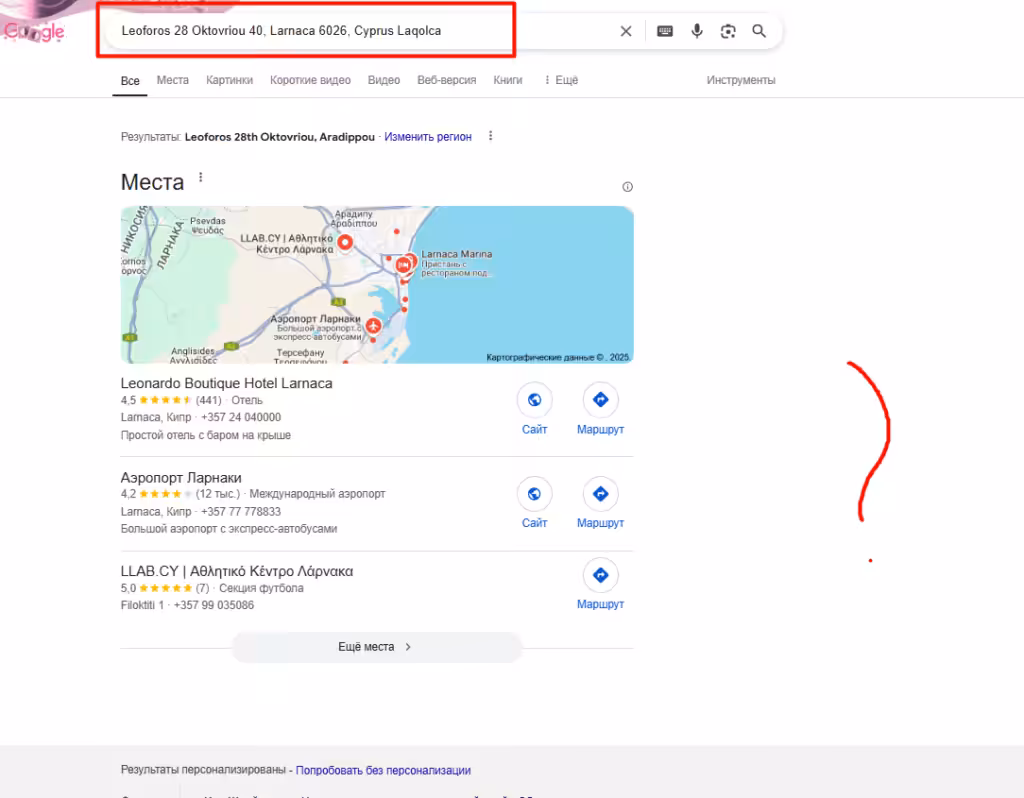Open Leonardo Boutique Hotel Larnaca listing
Screen dimensions: 1024x798
[x=227, y=383]
